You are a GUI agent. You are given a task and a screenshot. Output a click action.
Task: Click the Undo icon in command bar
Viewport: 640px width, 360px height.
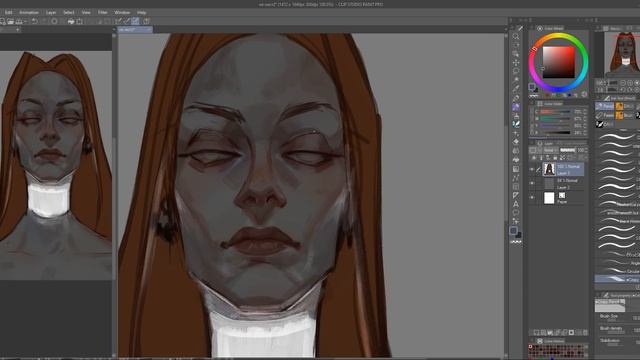point(35,21)
